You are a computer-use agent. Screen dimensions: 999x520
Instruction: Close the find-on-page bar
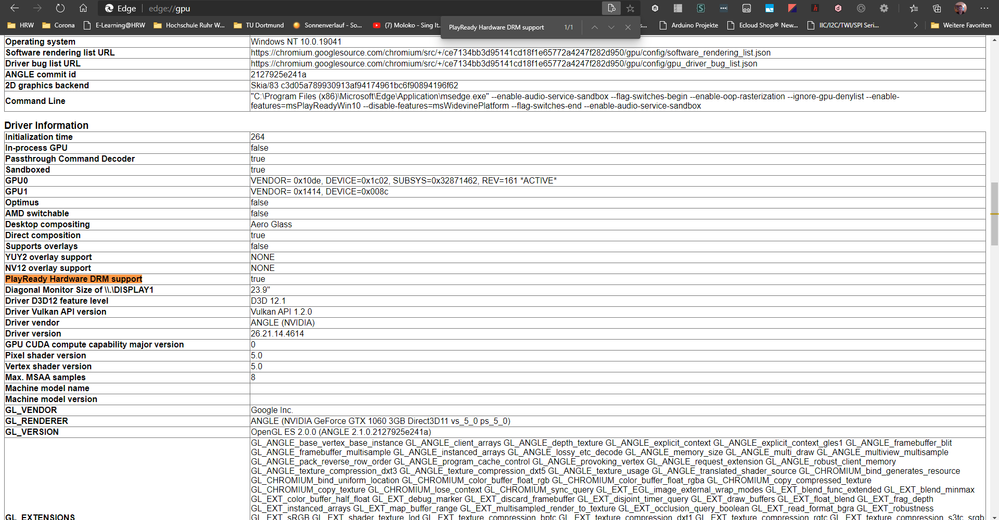point(628,27)
